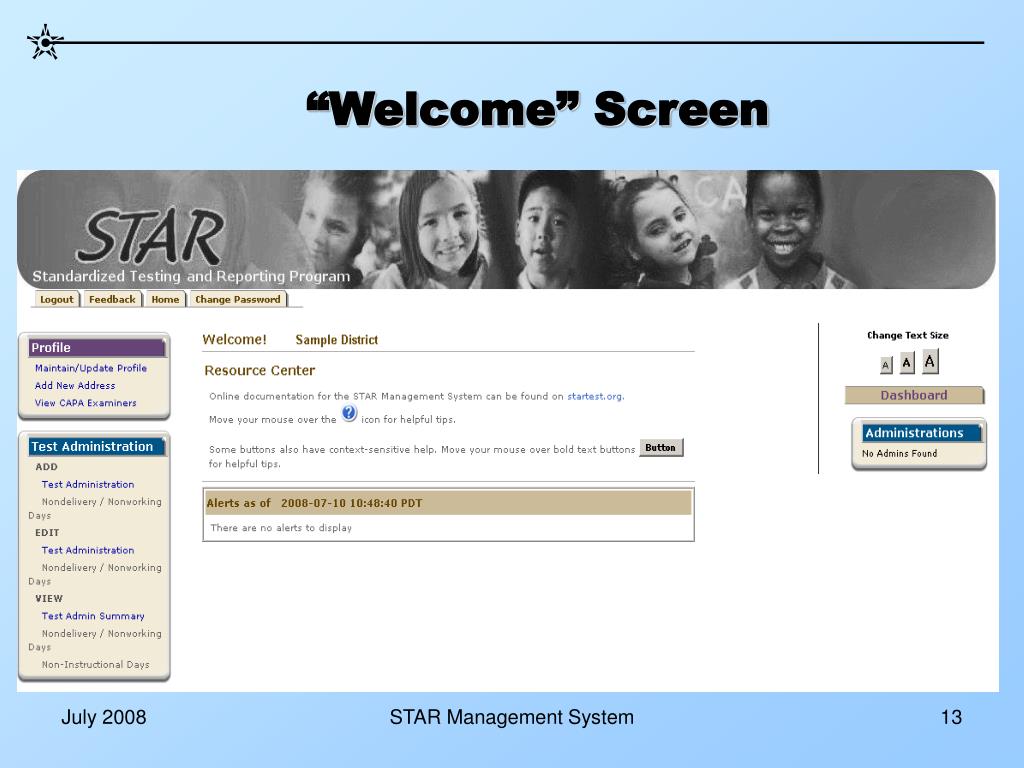Click the ADD section label
This screenshot has width=1024, height=768.
46,467
